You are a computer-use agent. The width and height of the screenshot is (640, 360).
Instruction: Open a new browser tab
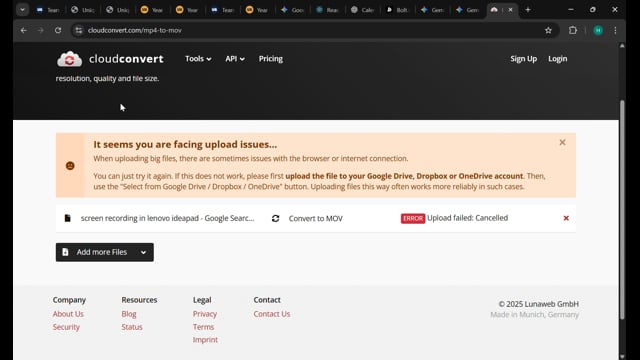point(528,10)
